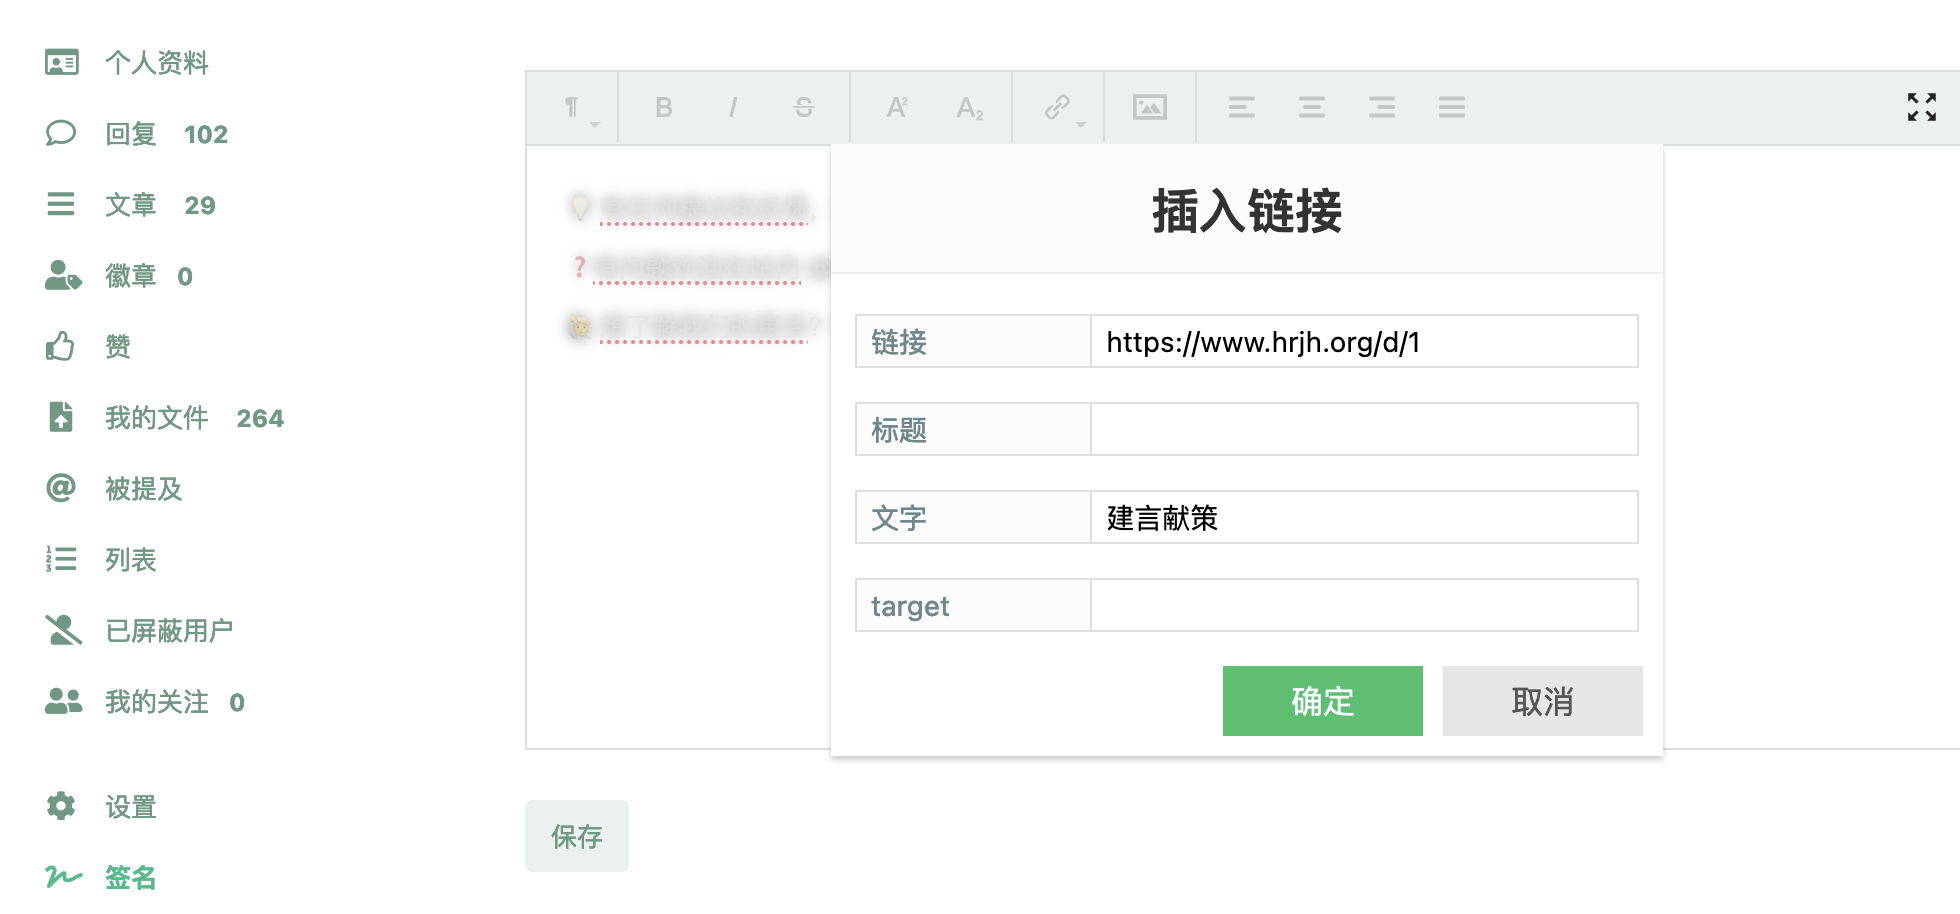Open the link tool dropdown arrow

[1080, 124]
